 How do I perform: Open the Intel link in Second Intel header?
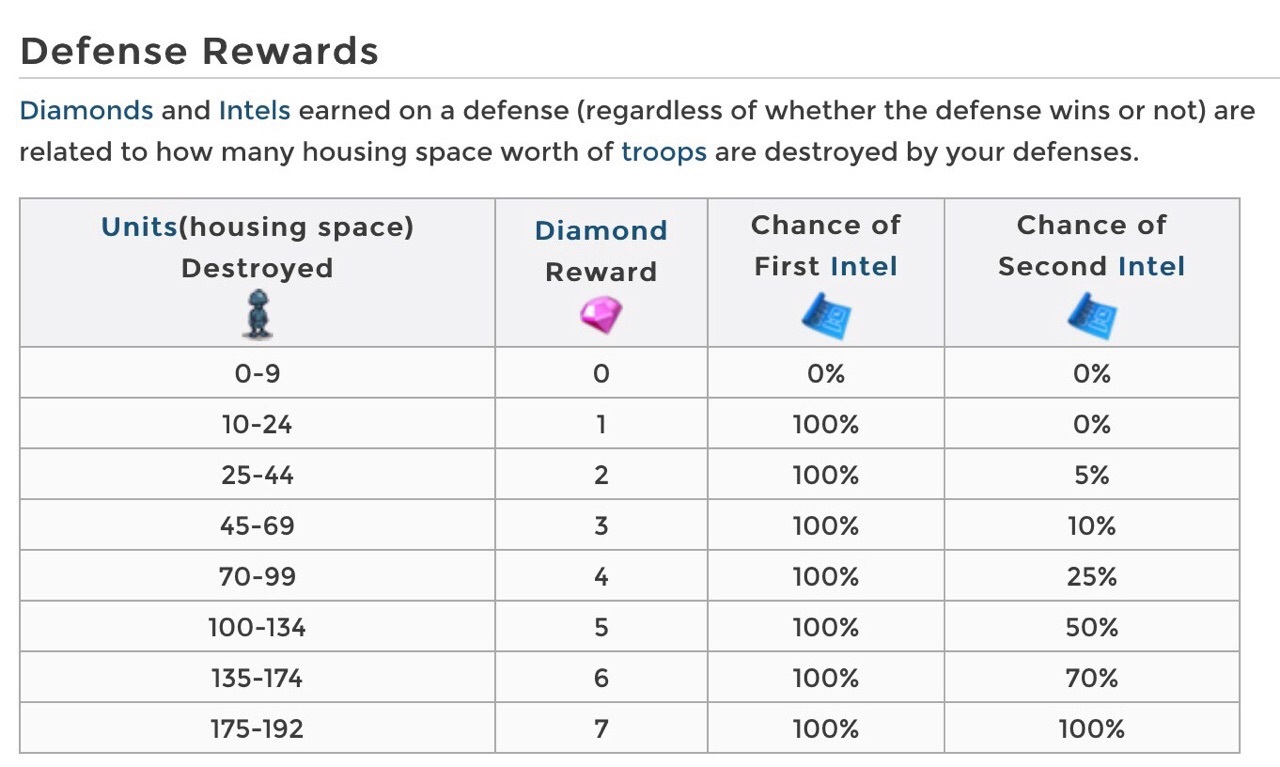[x=1151, y=267]
